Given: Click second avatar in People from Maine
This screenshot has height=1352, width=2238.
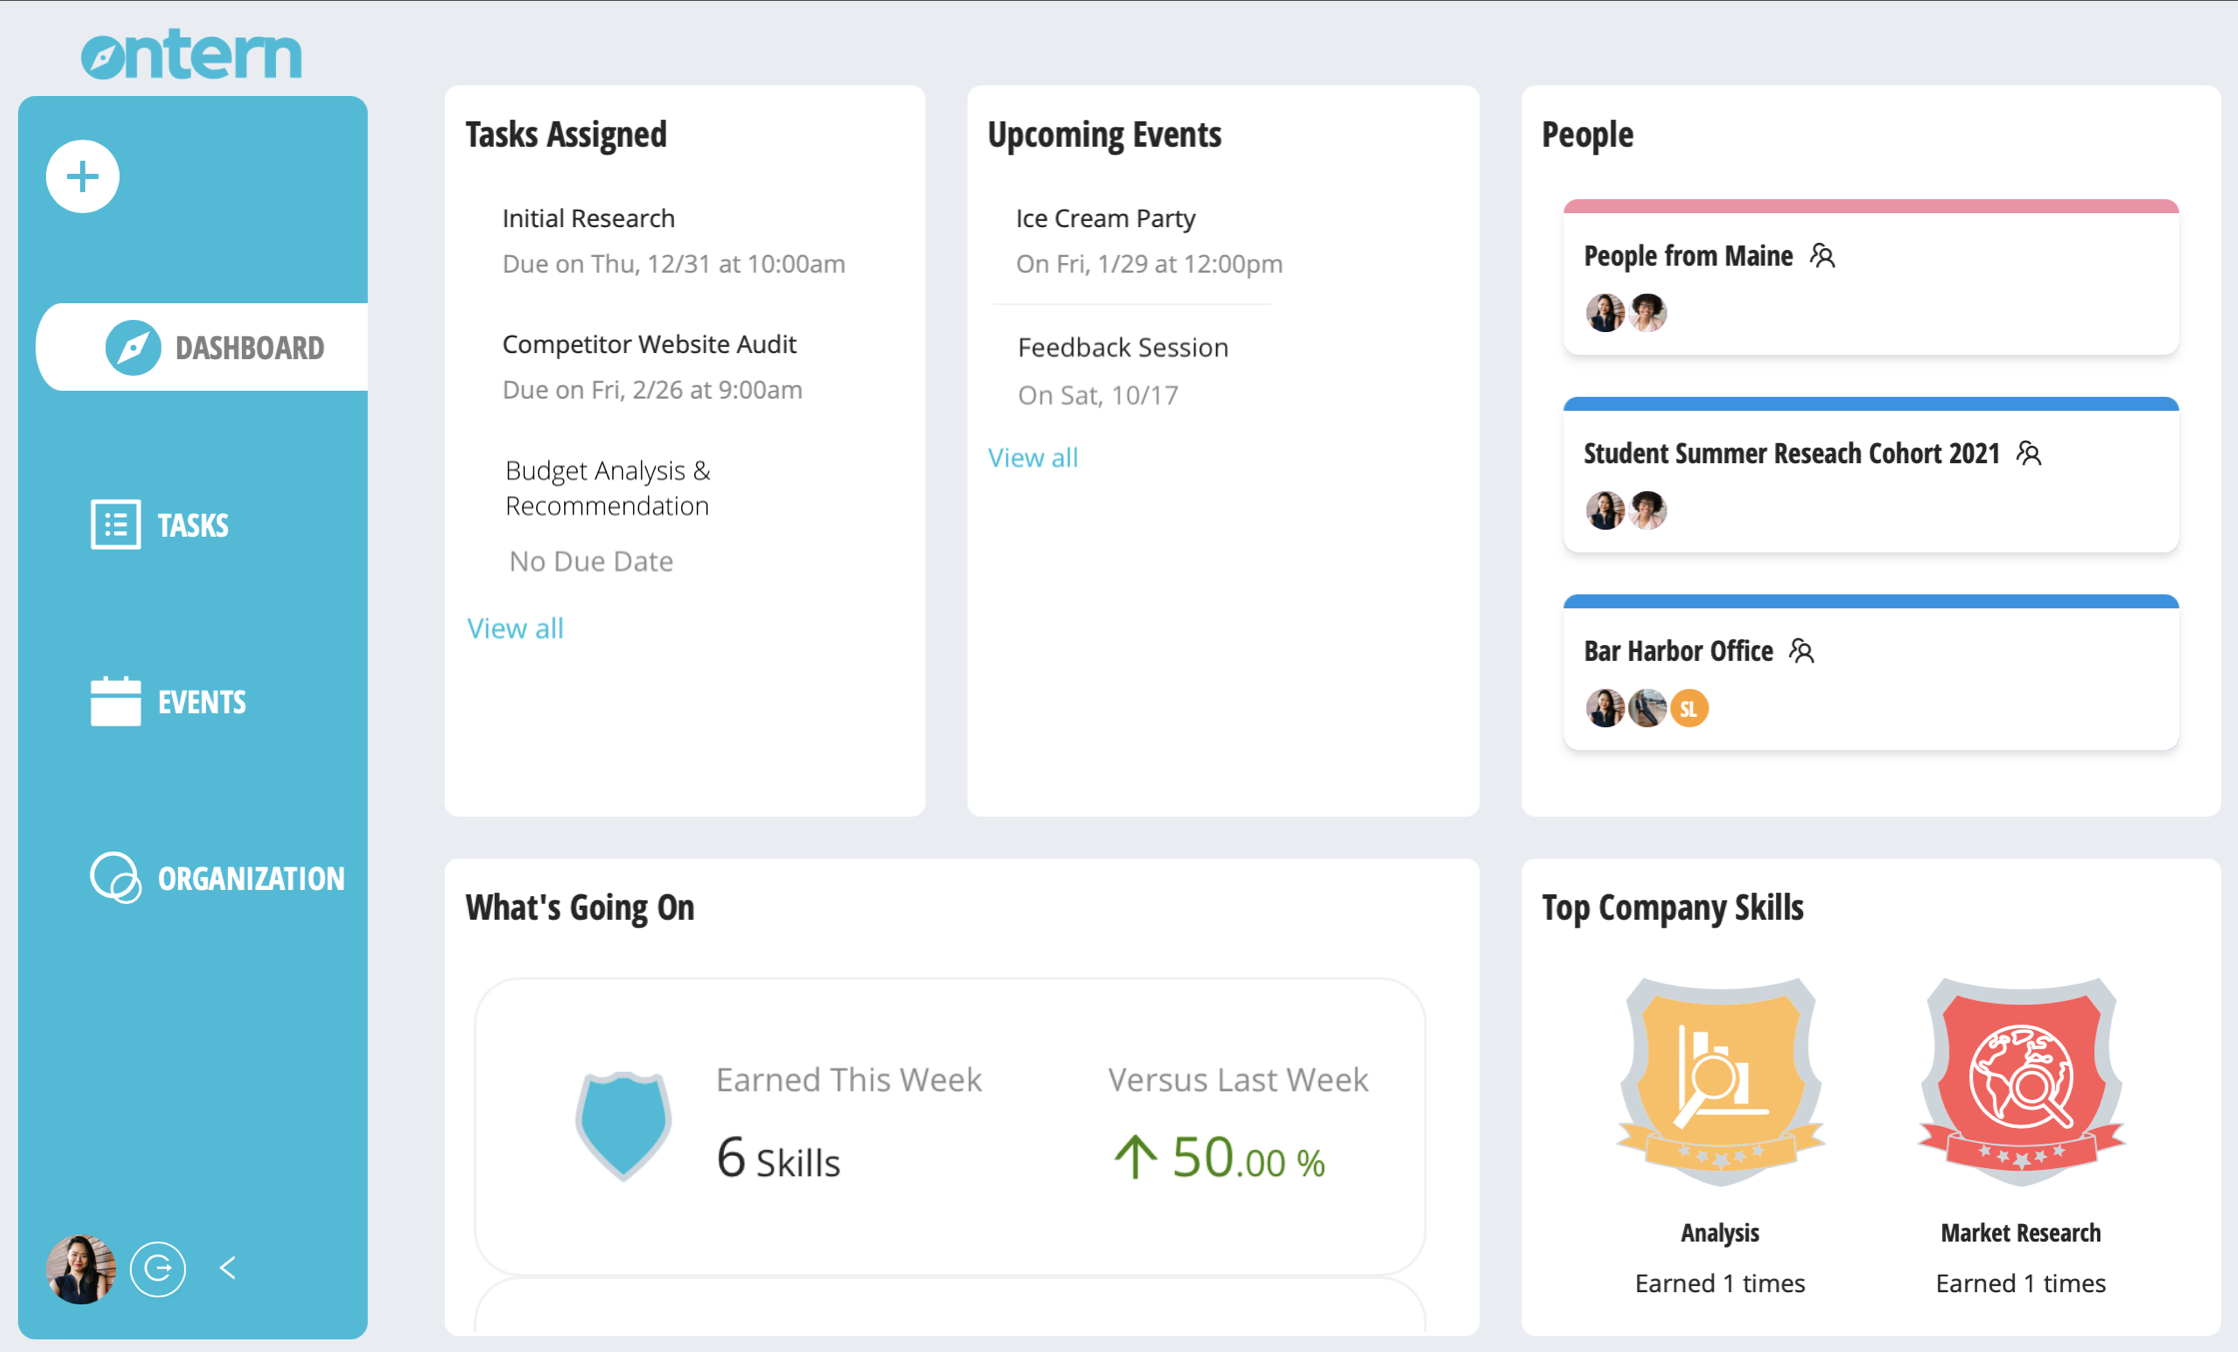Looking at the screenshot, I should [x=1647, y=313].
